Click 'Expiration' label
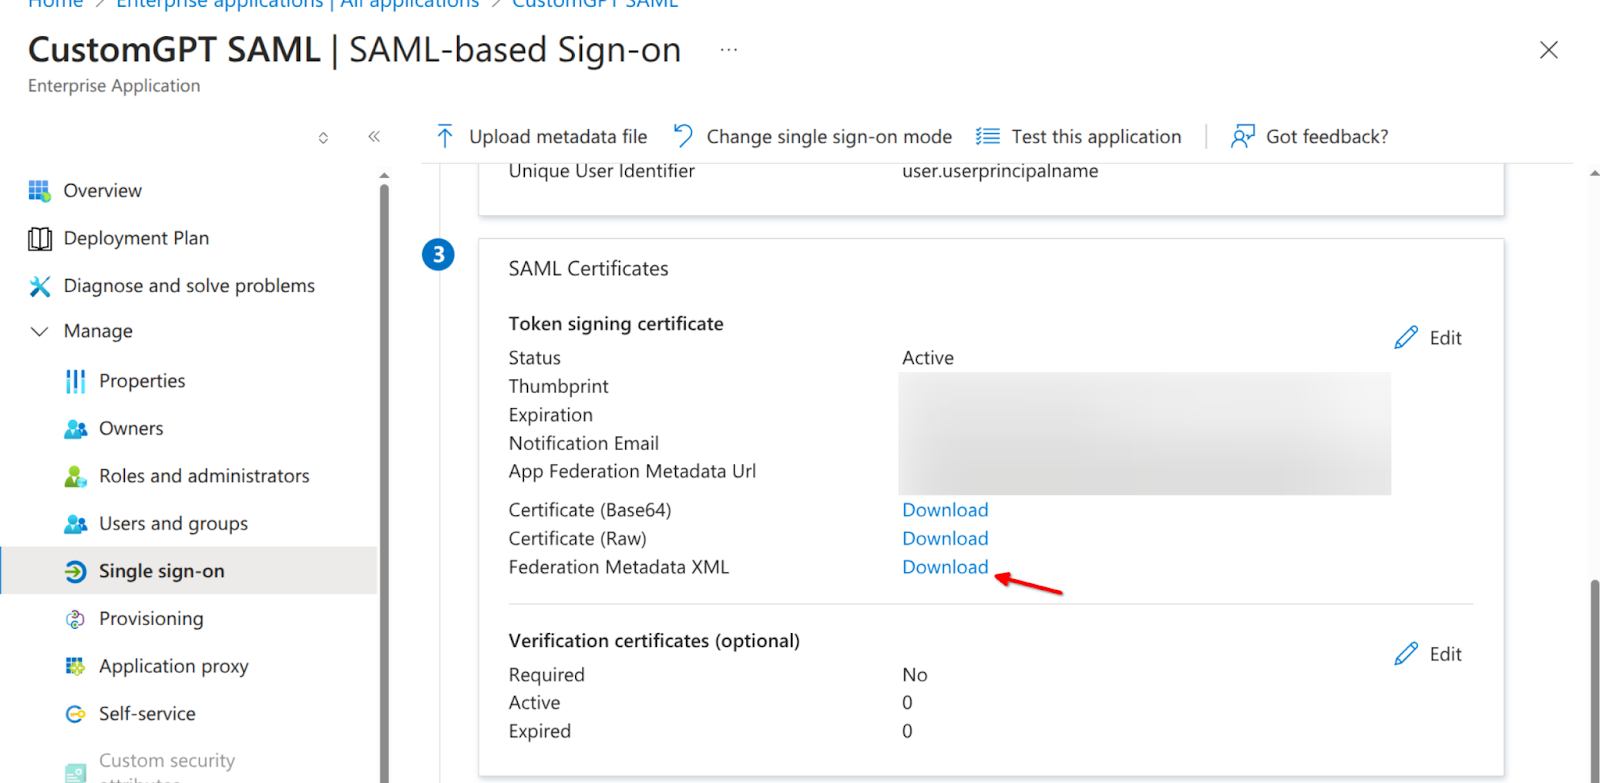1600x783 pixels. (550, 415)
